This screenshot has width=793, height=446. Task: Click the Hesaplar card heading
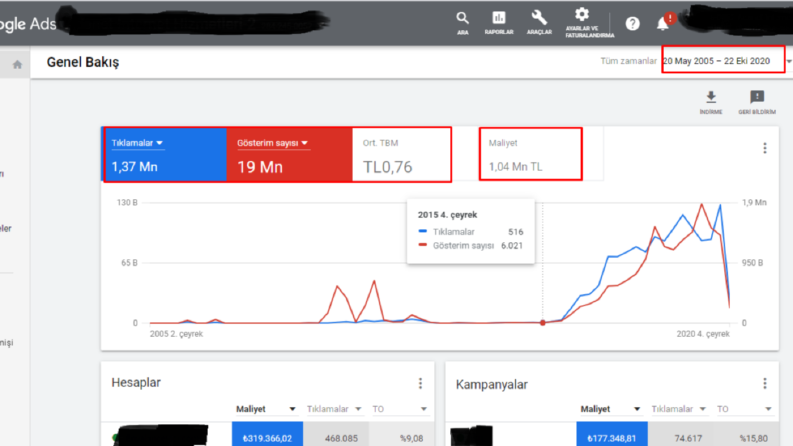click(x=136, y=383)
